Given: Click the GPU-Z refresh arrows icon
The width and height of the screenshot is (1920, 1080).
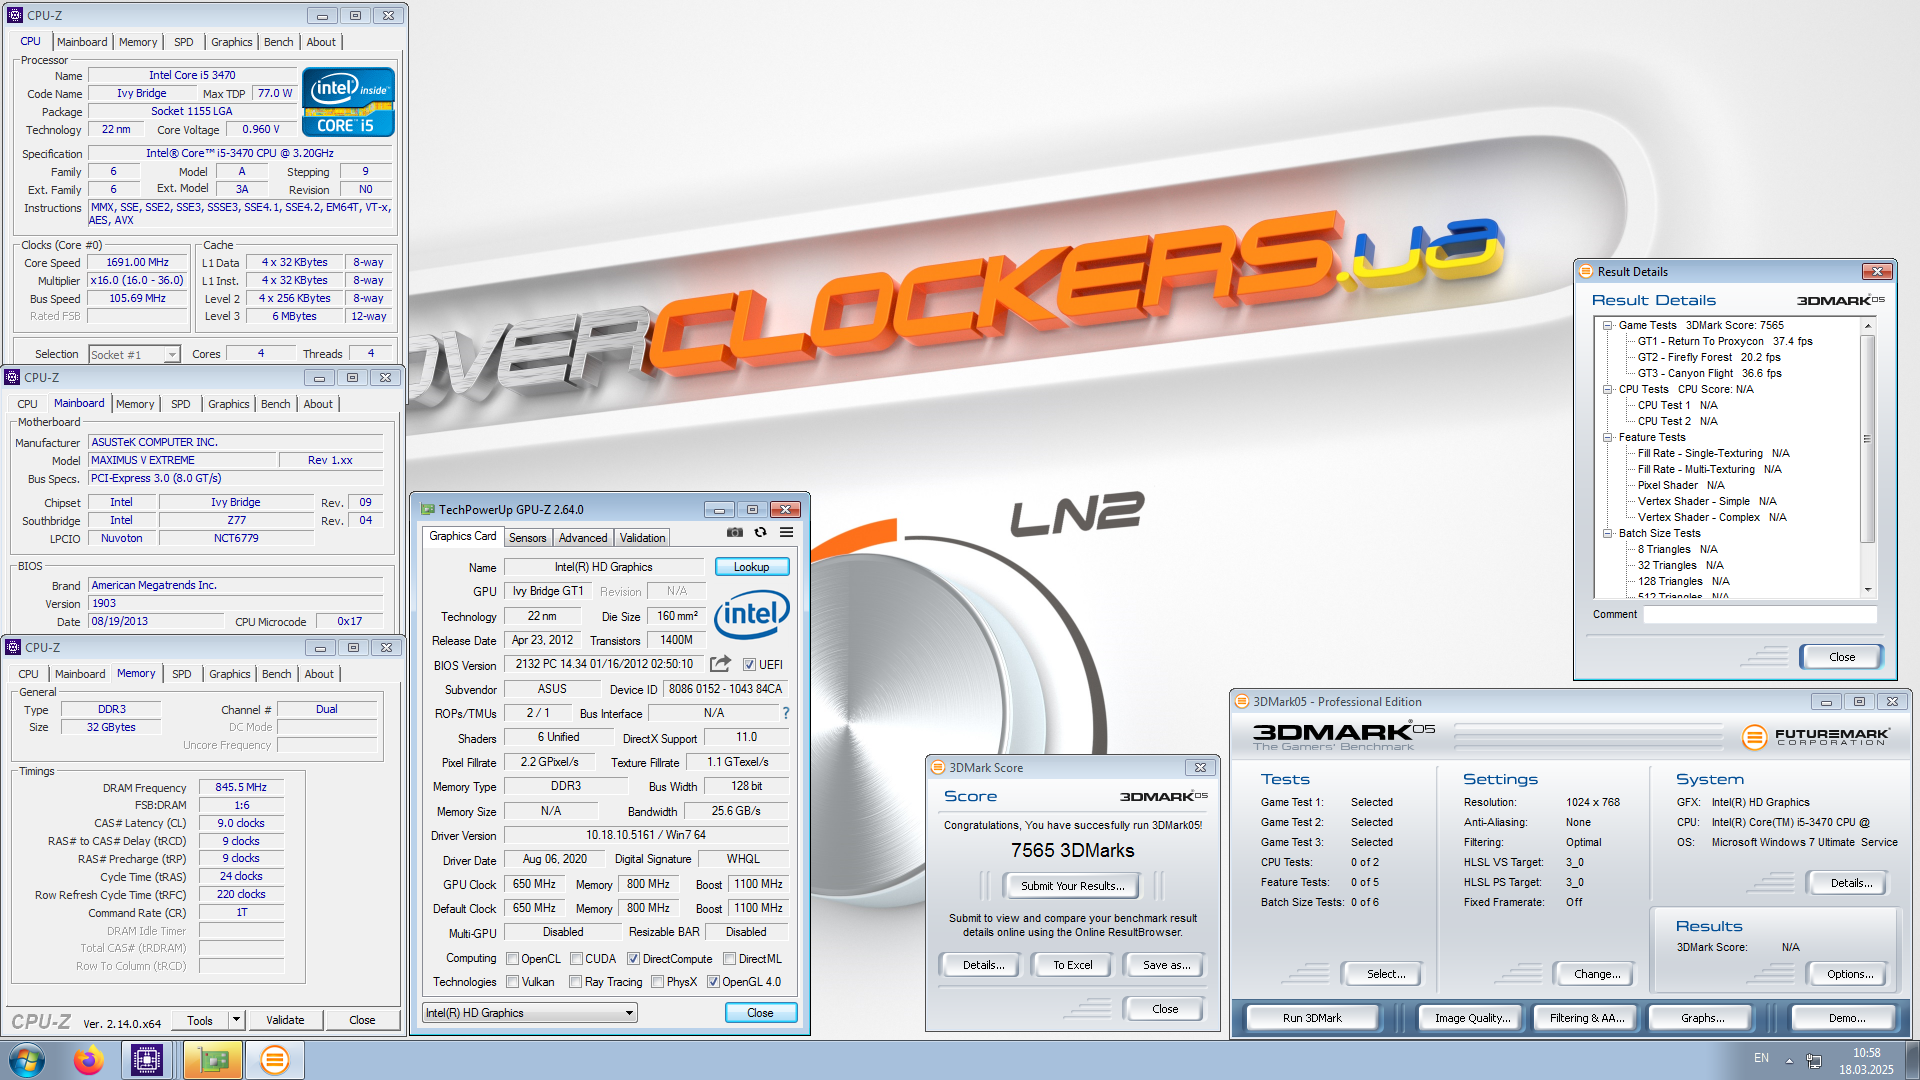Looking at the screenshot, I should [760, 533].
